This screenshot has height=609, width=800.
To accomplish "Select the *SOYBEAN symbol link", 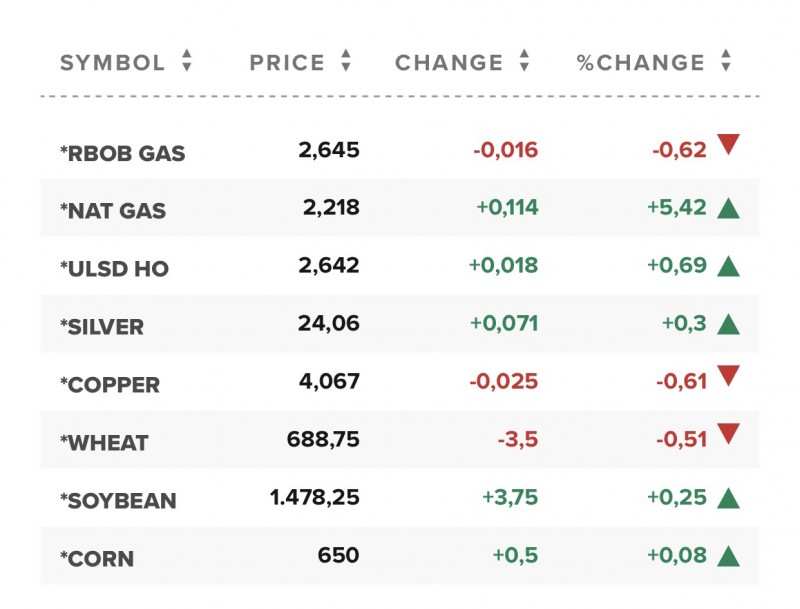I will click(x=118, y=501).
